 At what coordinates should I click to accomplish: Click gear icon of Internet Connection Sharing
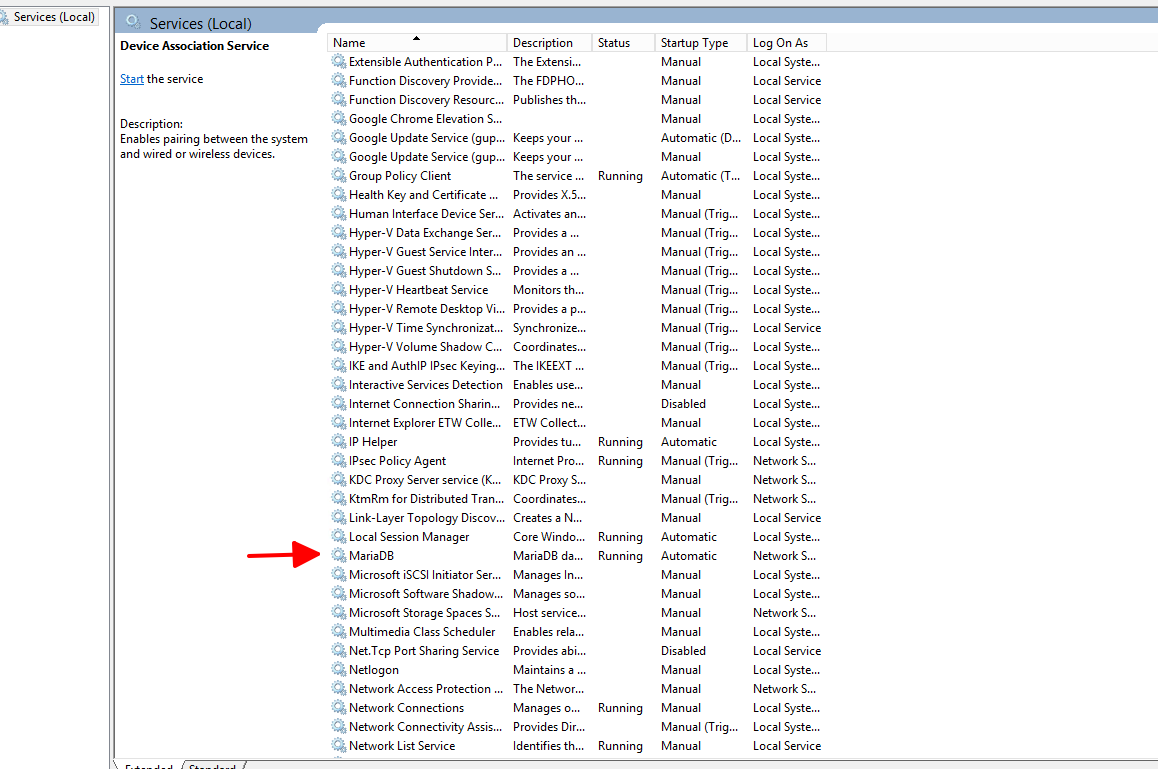point(338,403)
